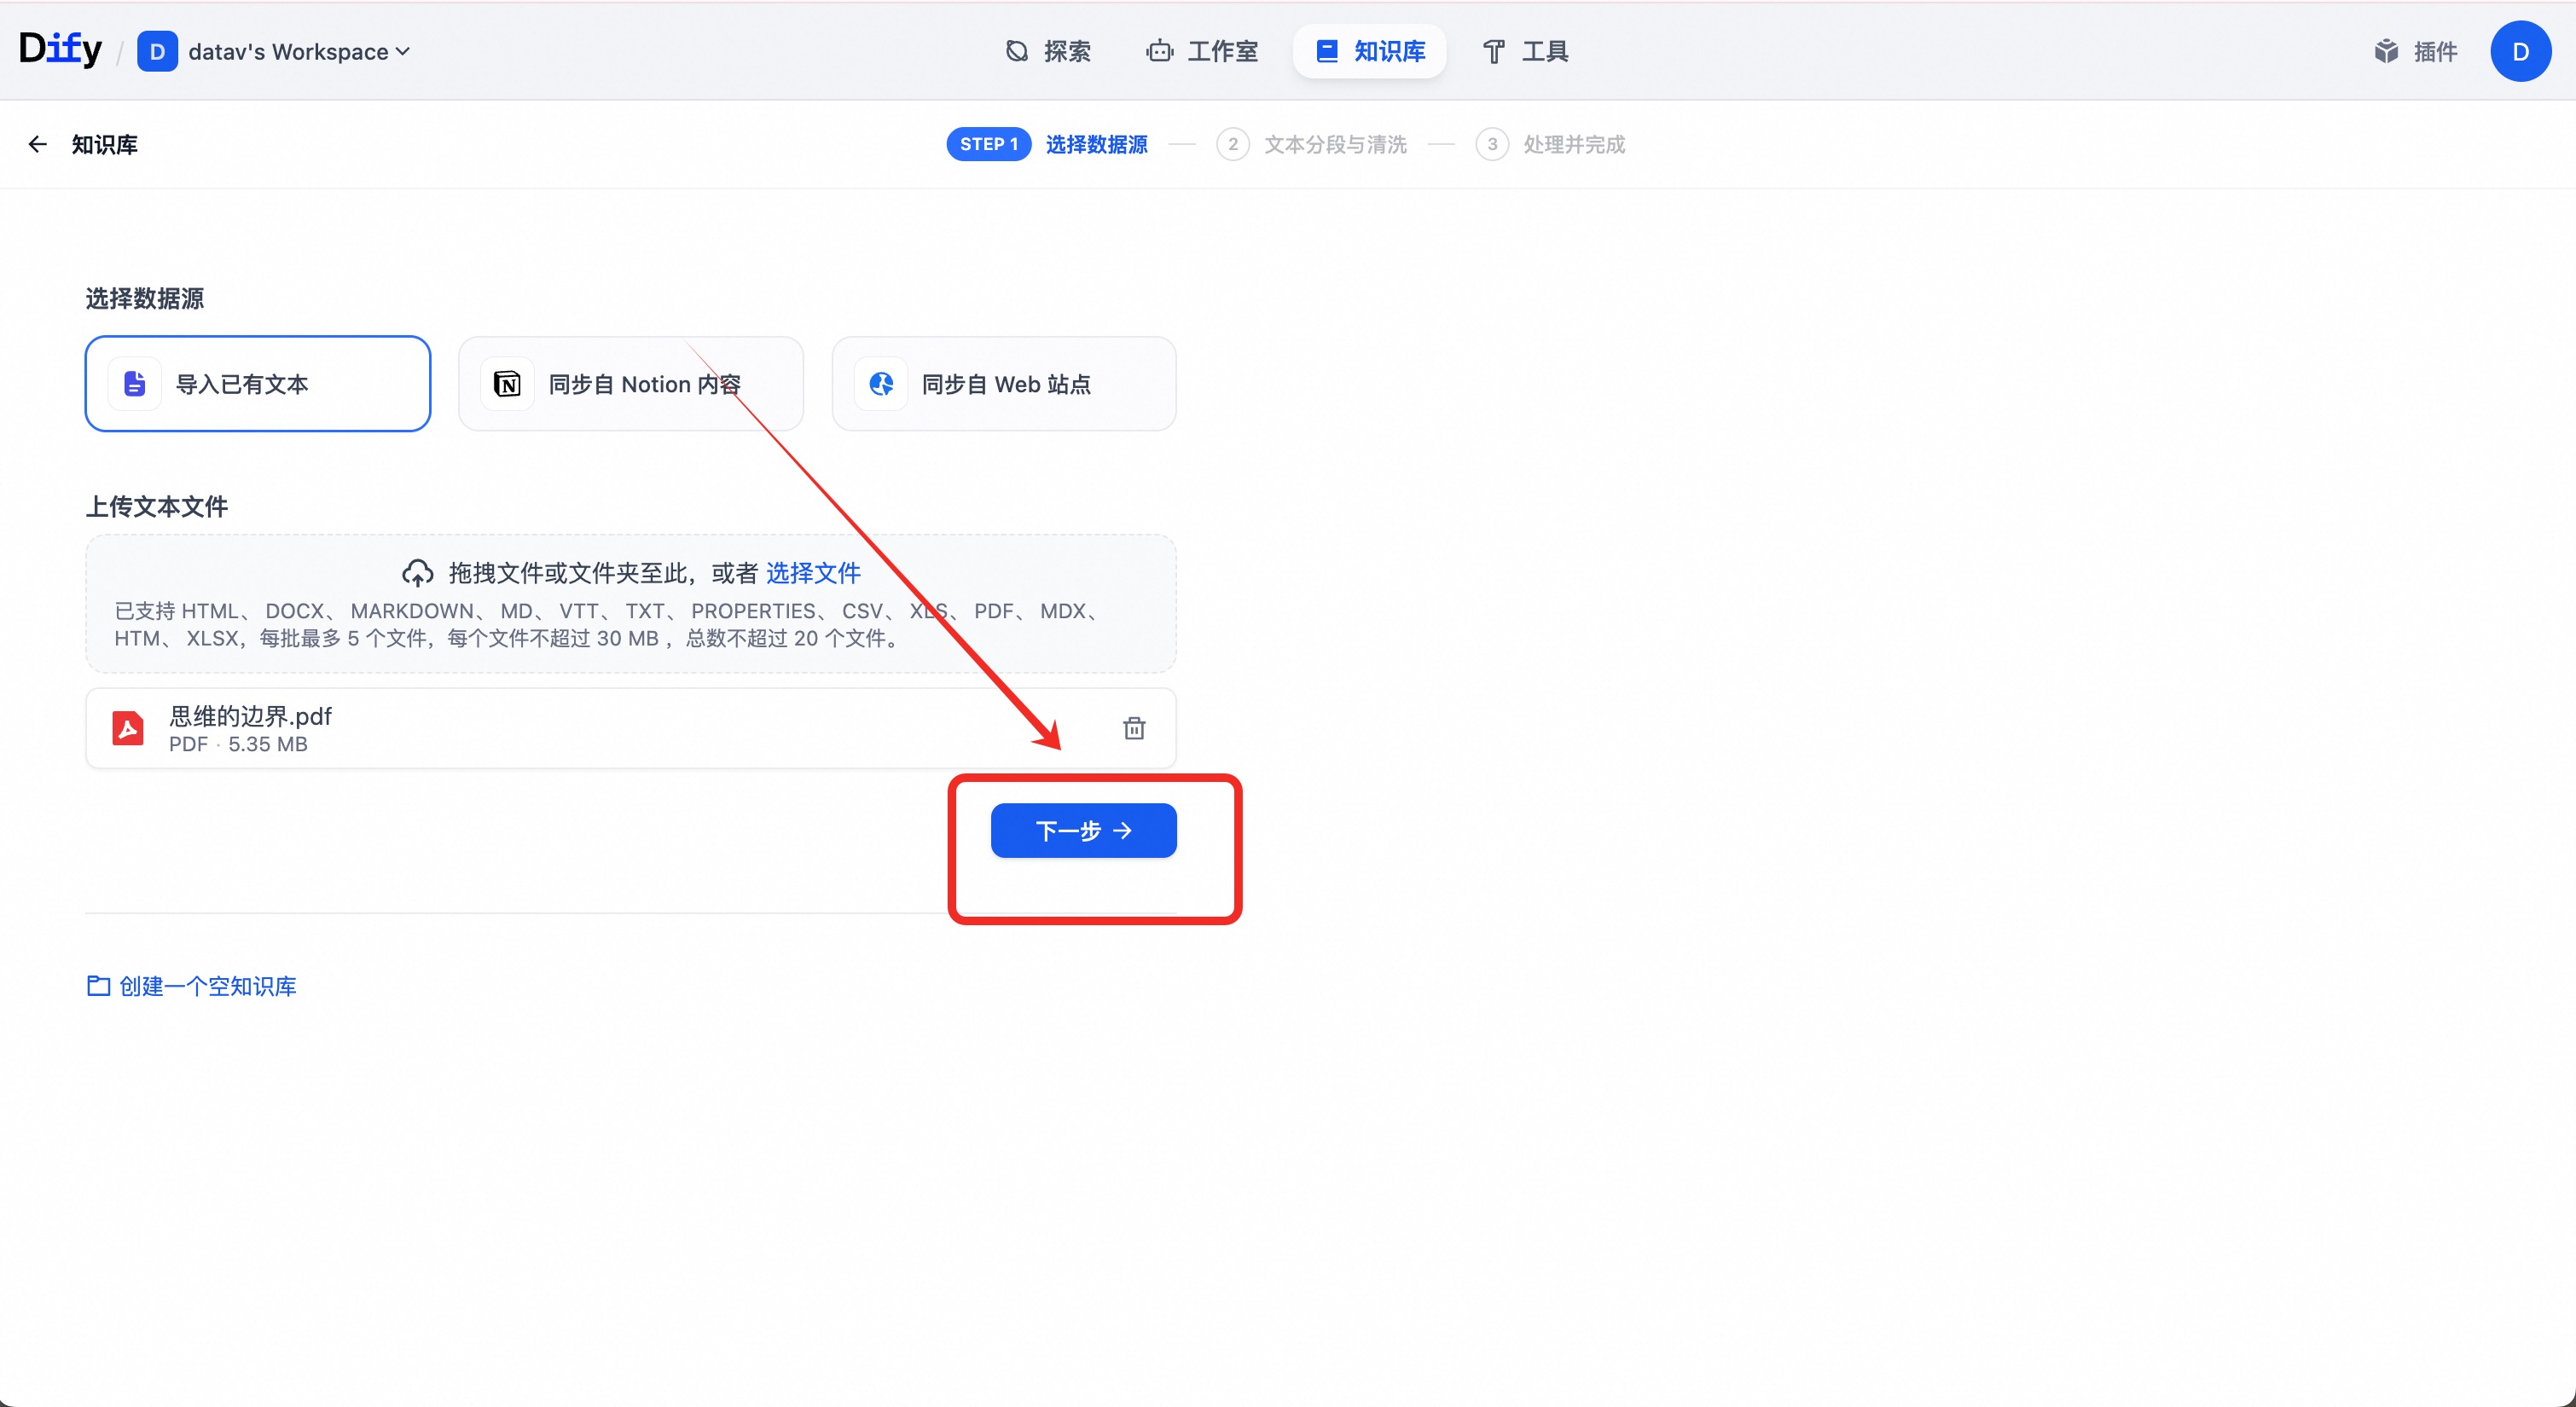Open the 工作室 tab
2576x1407 pixels.
[1202, 51]
